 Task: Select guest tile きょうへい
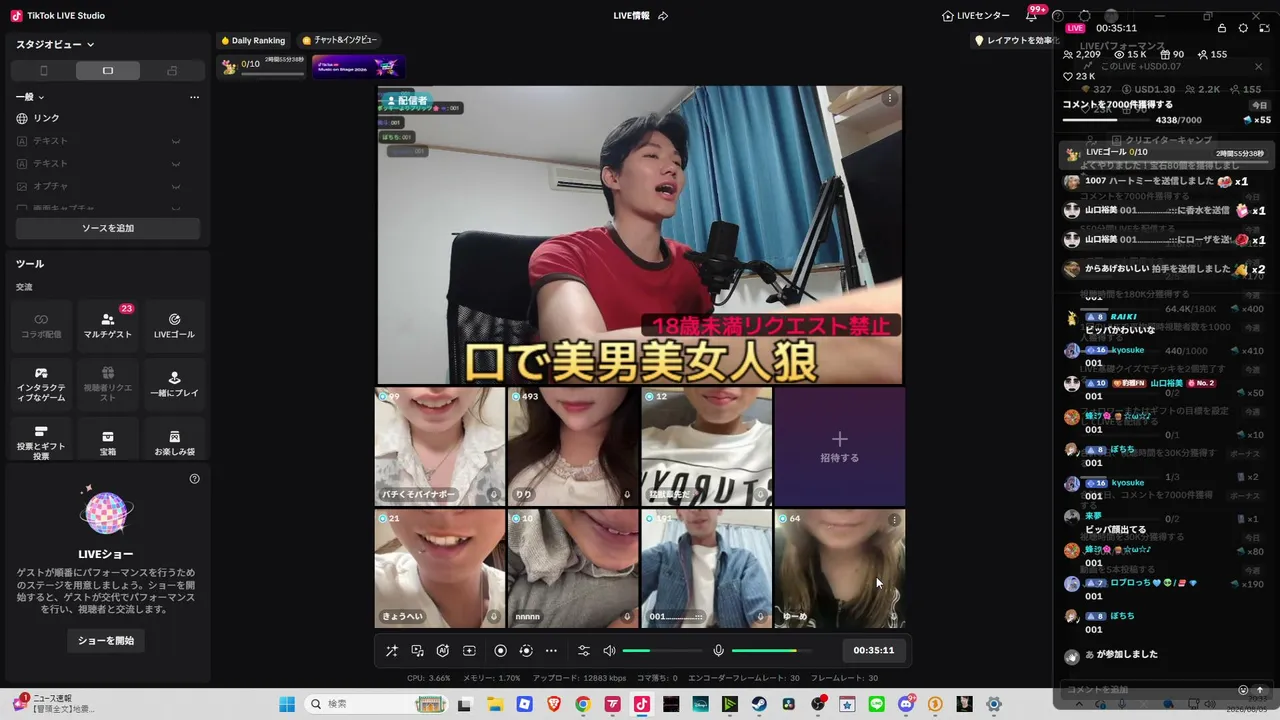coord(440,568)
